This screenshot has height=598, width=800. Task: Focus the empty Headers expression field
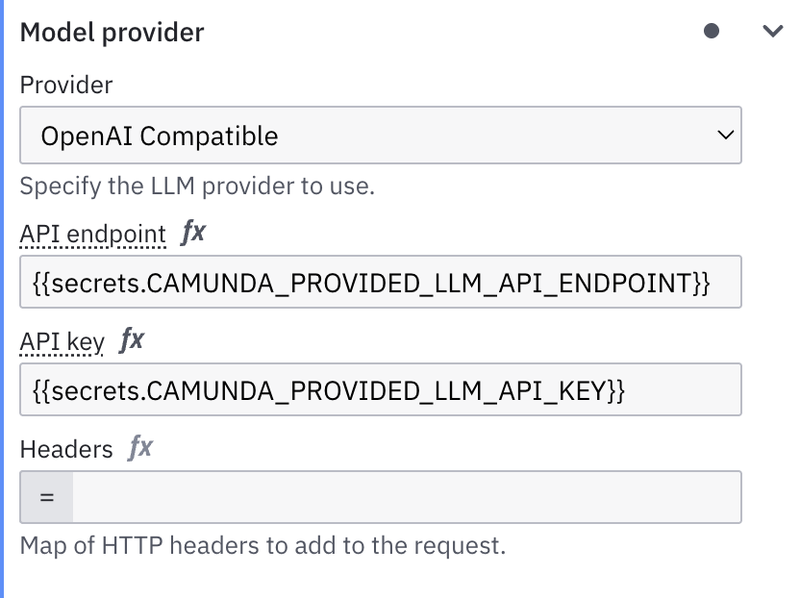click(407, 497)
